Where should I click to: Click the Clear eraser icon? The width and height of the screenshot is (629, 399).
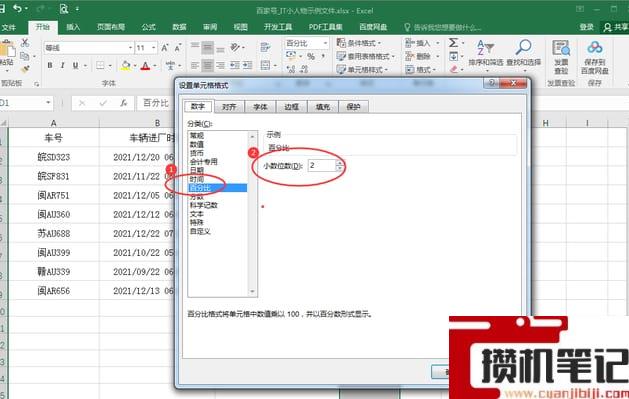[454, 69]
